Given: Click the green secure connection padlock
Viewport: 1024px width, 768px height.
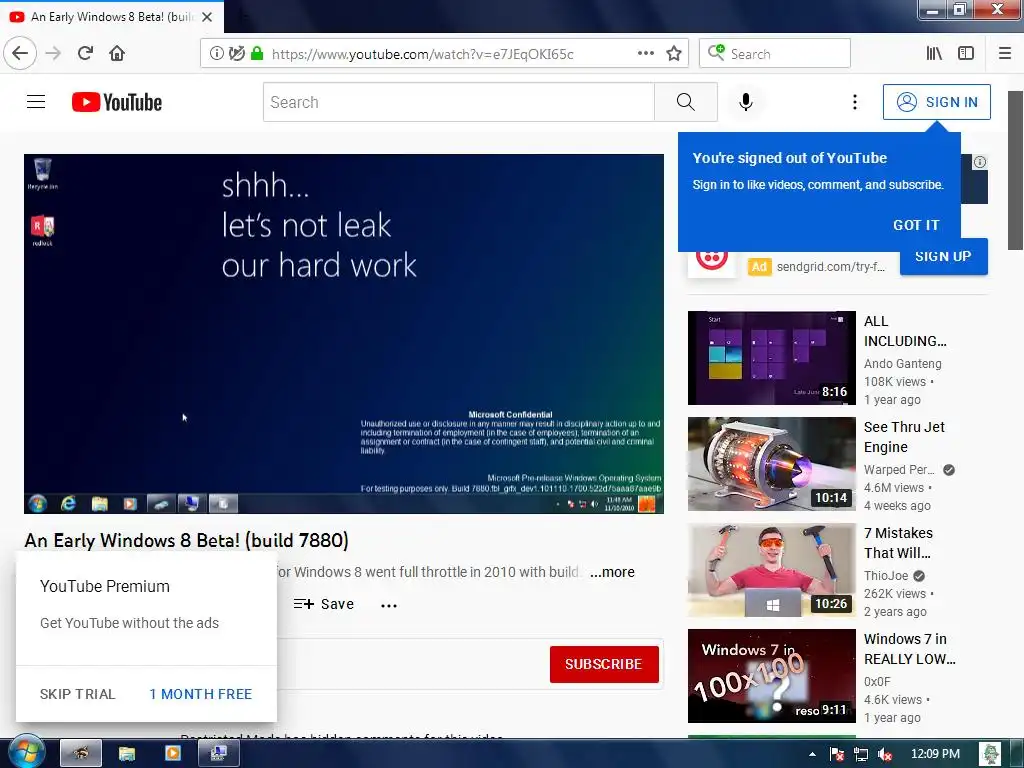Looking at the screenshot, I should (257, 54).
